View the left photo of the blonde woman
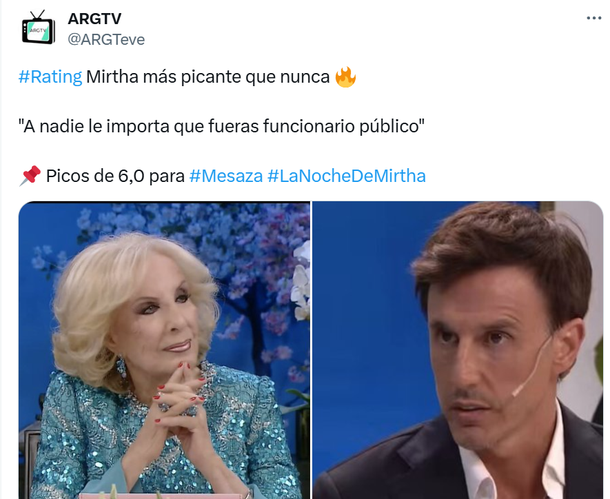 (x=164, y=350)
